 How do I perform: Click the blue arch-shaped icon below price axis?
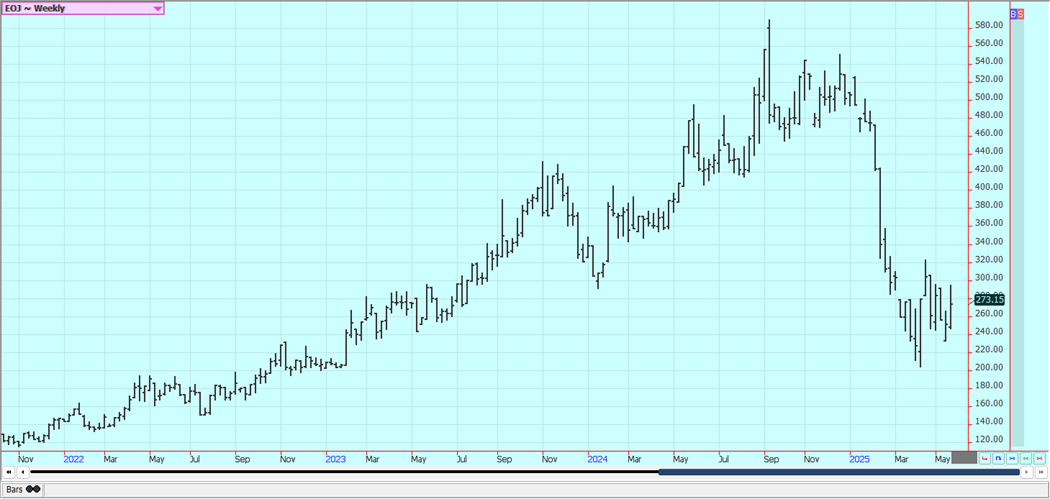(x=998, y=458)
